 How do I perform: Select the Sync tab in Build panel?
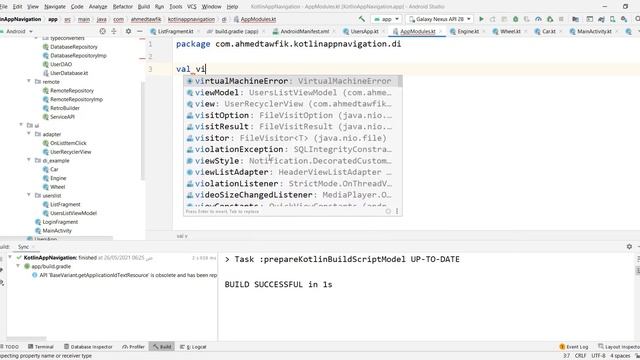click(x=23, y=247)
